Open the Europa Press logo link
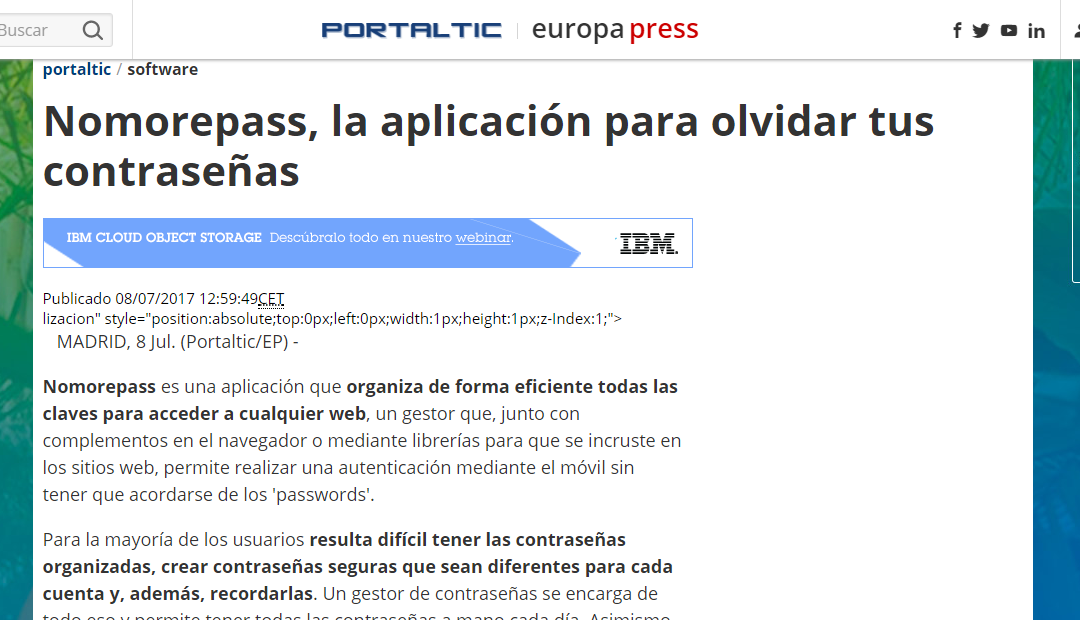This screenshot has width=1080, height=620. [x=615, y=30]
